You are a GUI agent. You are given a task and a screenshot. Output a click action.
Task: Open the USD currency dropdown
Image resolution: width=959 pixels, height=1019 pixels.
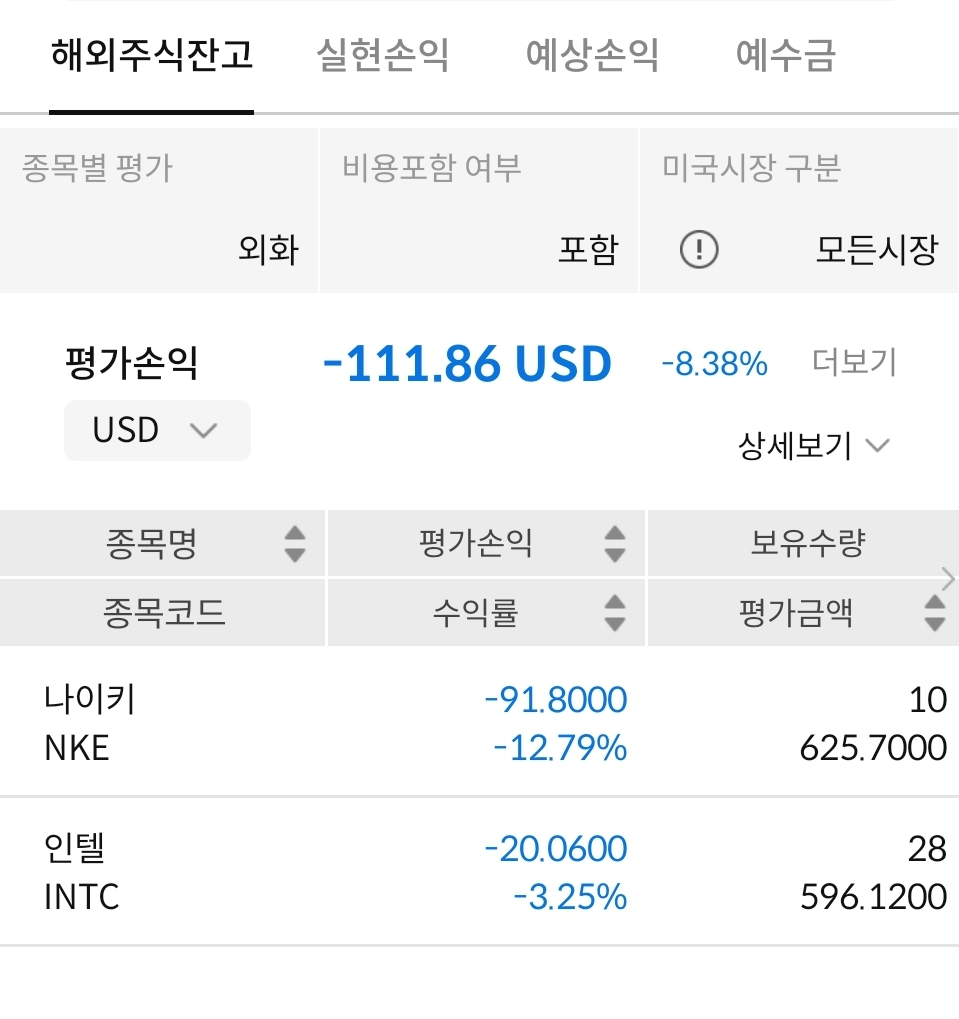[157, 430]
